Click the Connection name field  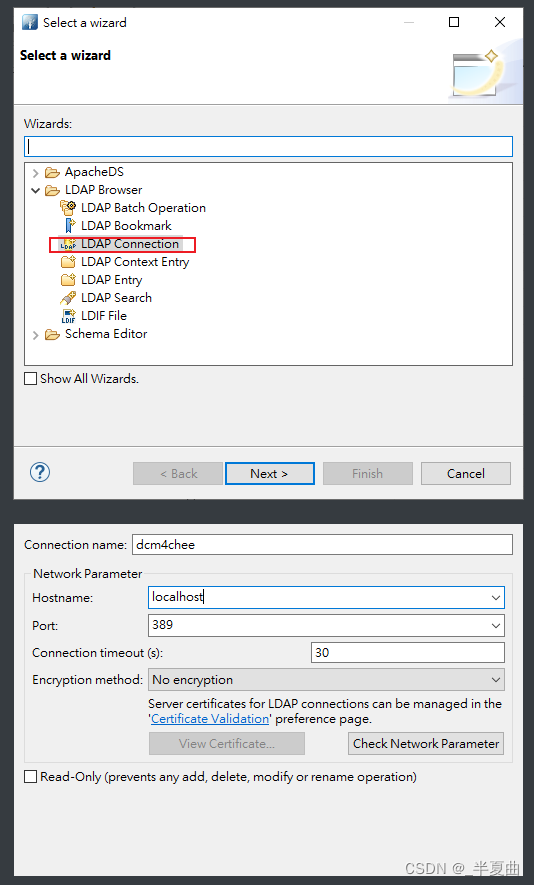(322, 545)
